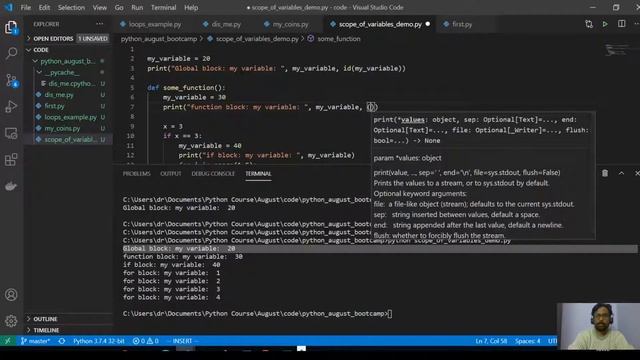Open the Source Control view icon
The height and width of the screenshot is (360, 640).
[11, 80]
